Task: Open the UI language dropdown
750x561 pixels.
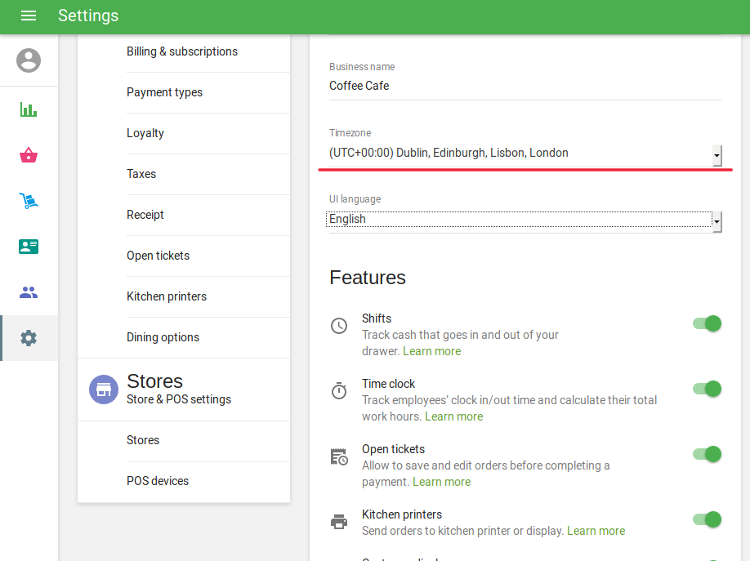Action: (523, 220)
